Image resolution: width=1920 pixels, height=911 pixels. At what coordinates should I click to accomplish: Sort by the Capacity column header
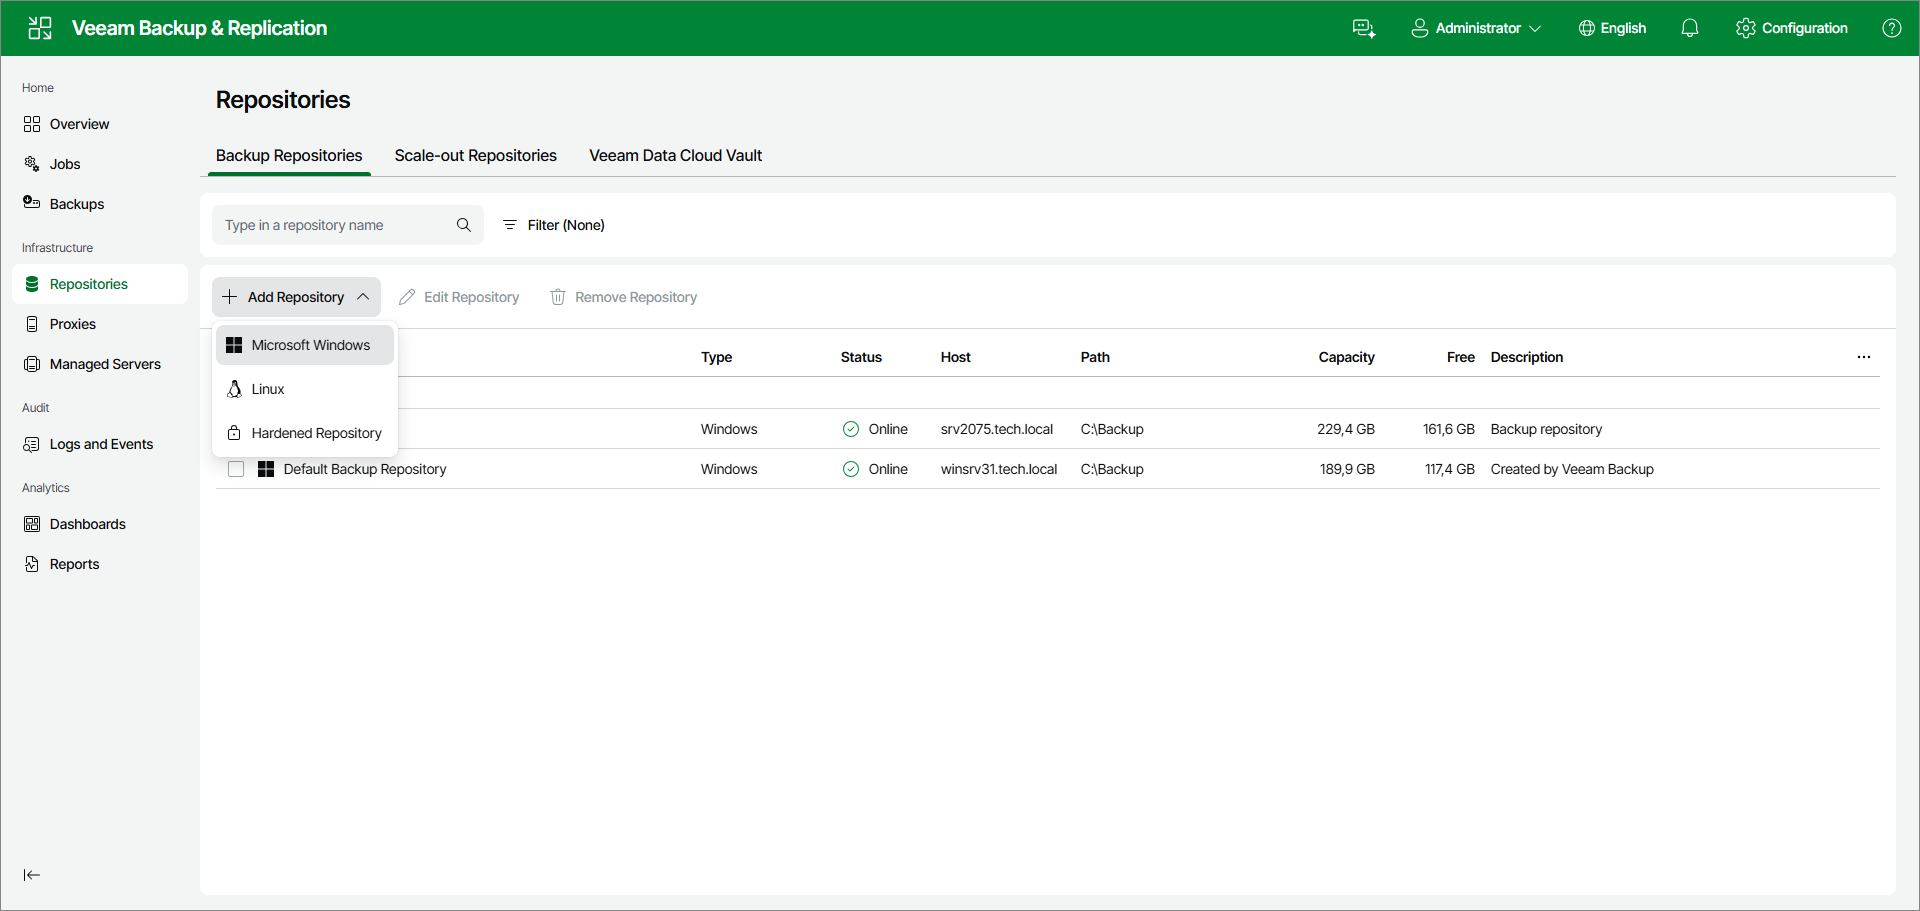(x=1346, y=357)
